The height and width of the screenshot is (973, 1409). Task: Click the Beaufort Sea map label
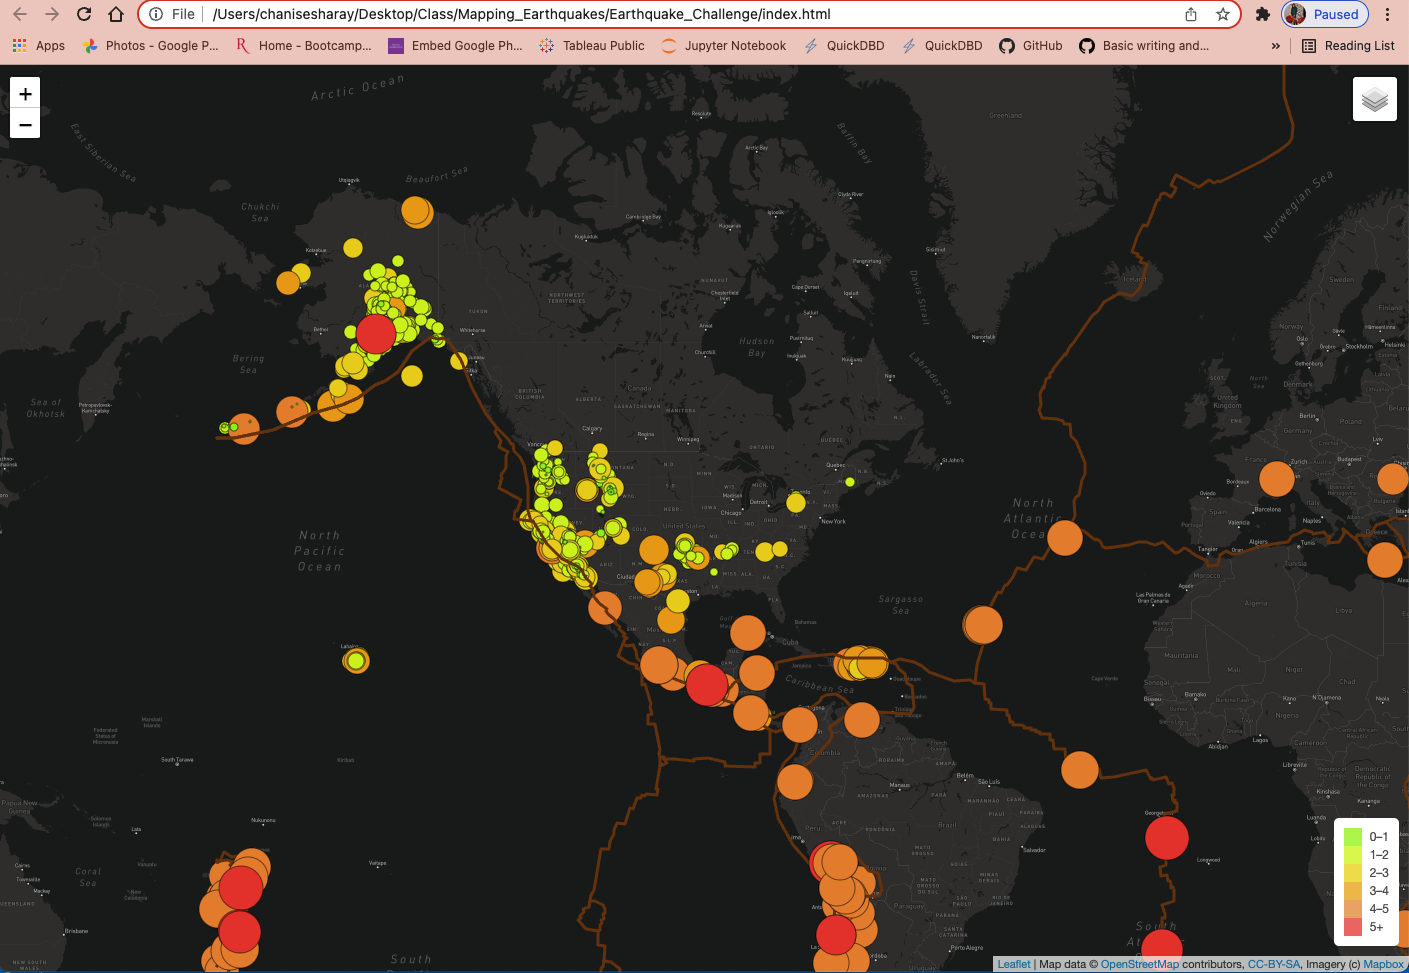pyautogui.click(x=437, y=176)
